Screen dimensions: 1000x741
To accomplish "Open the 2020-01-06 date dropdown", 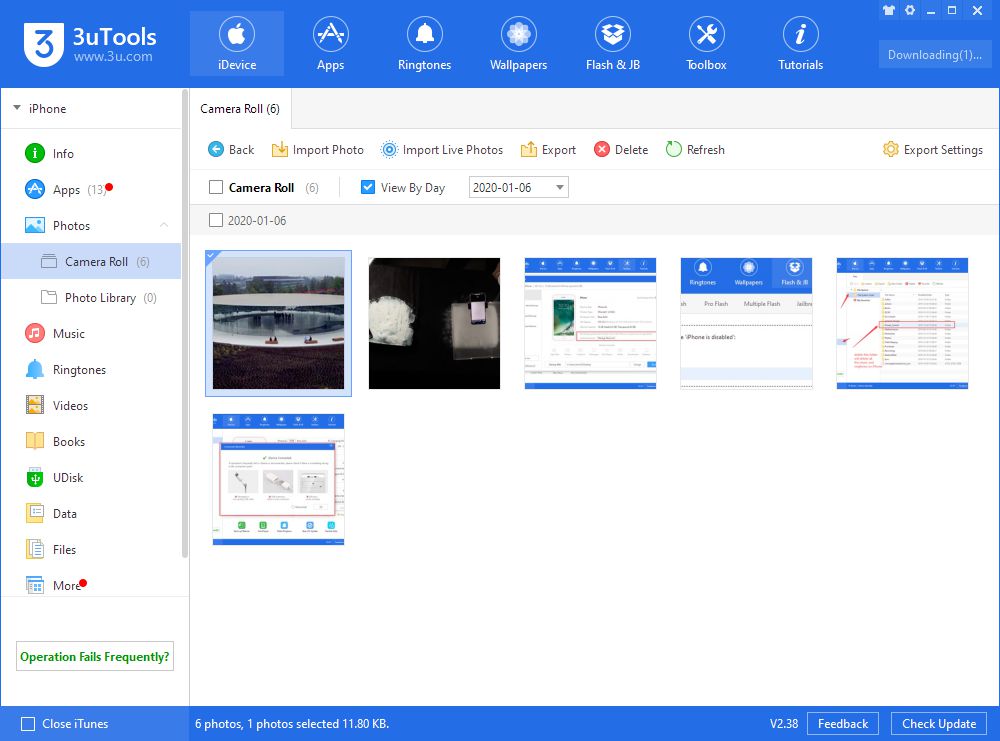I will tap(518, 187).
